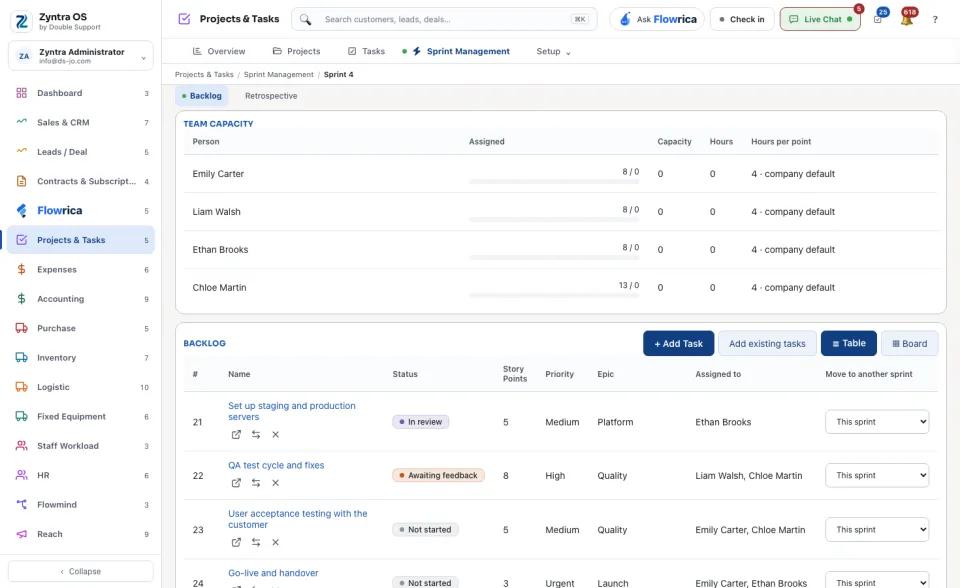Screen dimensions: 960x588
Task: Open Purchase truck icon in sidebar
Action: click(21, 328)
